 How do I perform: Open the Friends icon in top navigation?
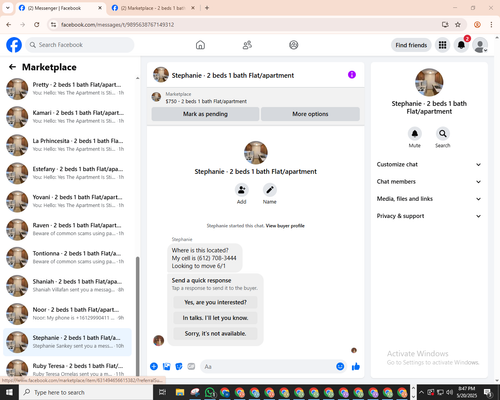coord(247,45)
